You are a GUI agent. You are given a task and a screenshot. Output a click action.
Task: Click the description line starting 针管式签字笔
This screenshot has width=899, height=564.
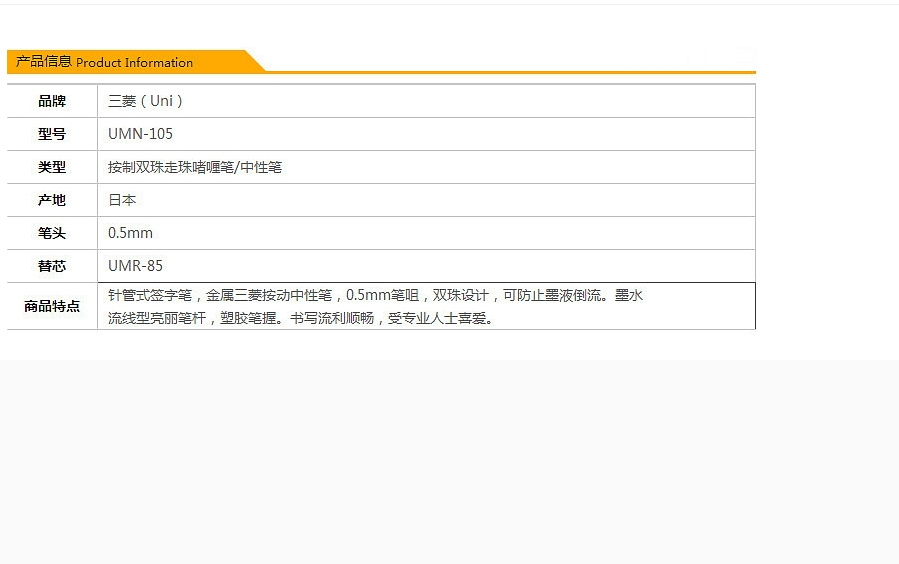[x=376, y=295]
